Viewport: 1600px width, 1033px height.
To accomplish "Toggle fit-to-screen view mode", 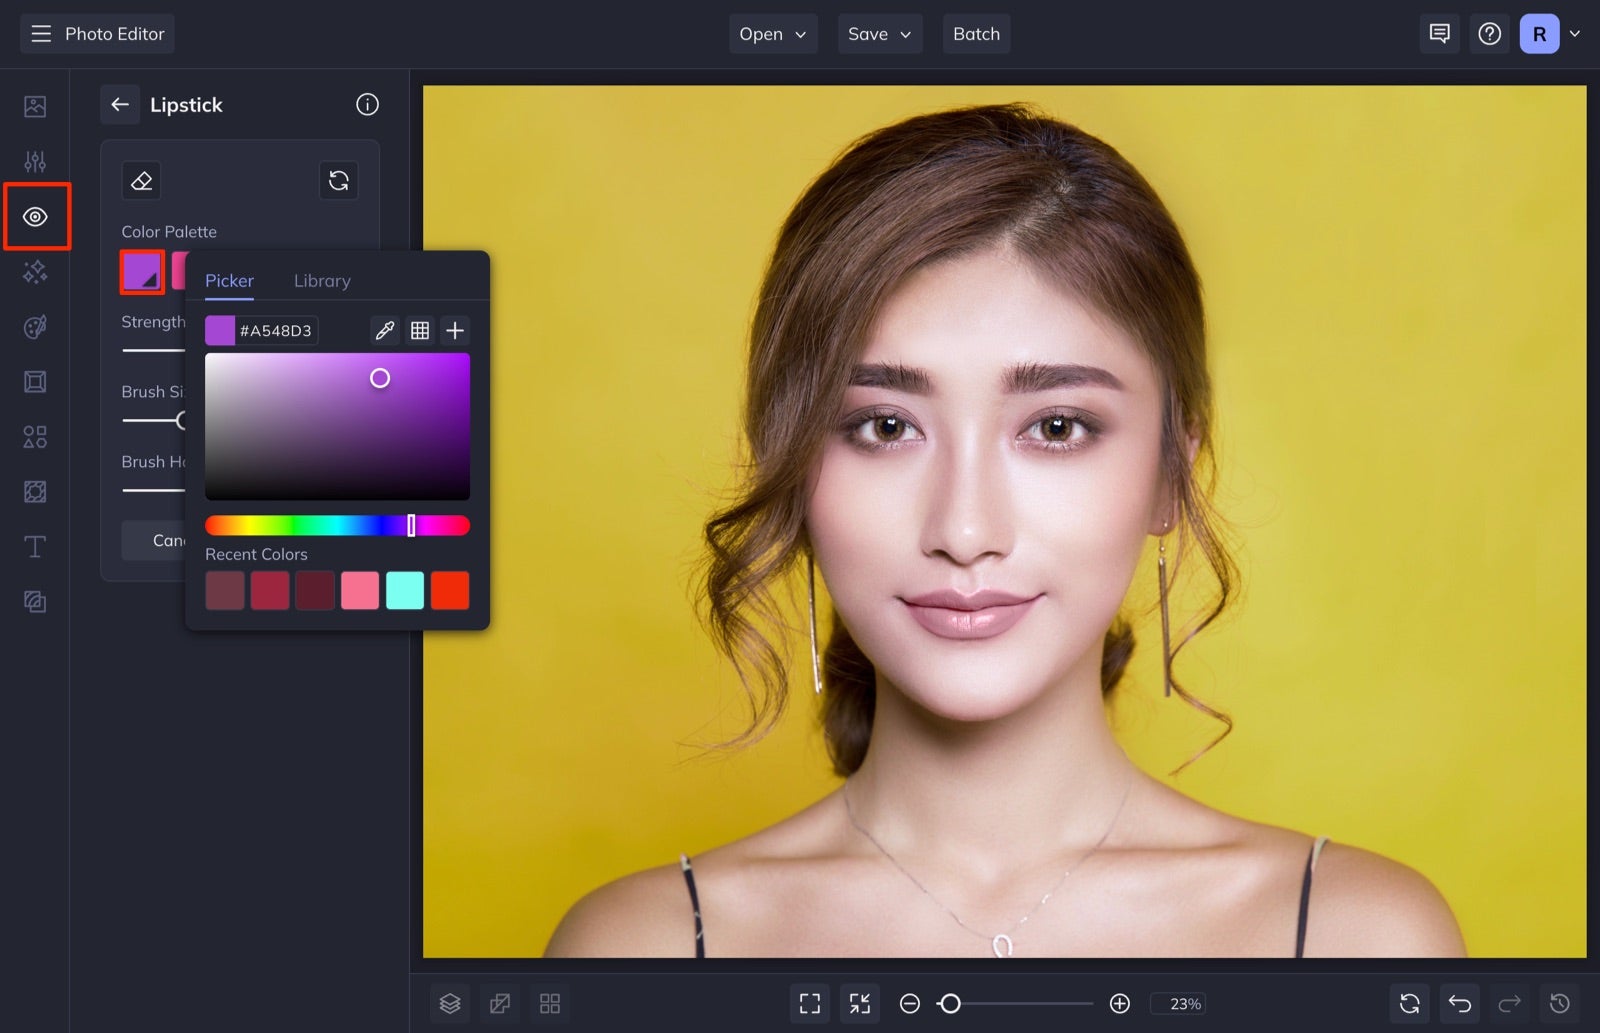I will pos(810,1003).
